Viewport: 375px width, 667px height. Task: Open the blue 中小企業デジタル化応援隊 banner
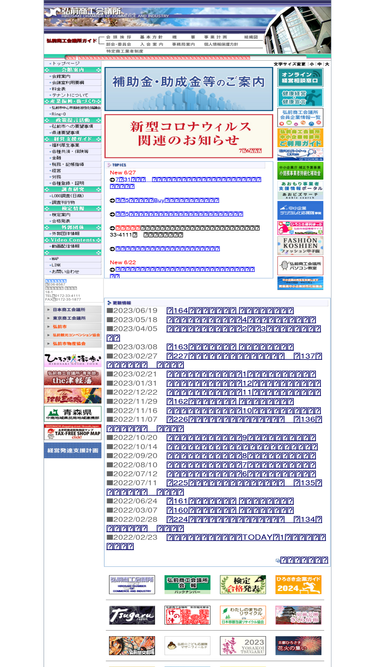[x=300, y=210]
